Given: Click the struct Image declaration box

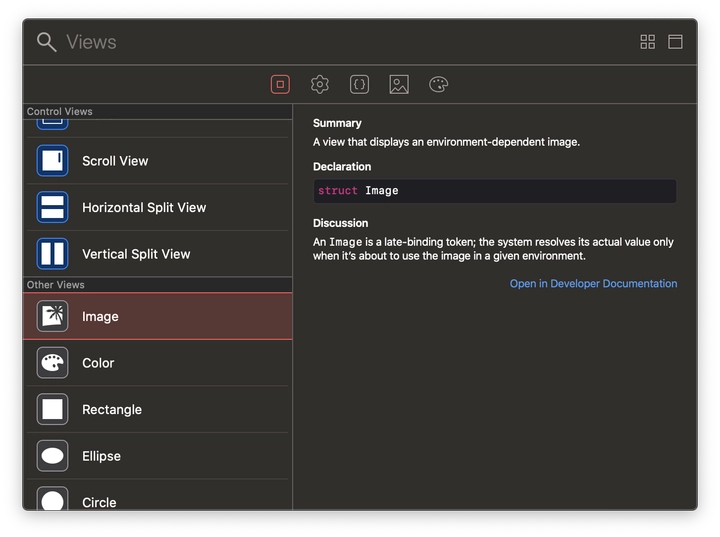Looking at the screenshot, I should pos(494,191).
